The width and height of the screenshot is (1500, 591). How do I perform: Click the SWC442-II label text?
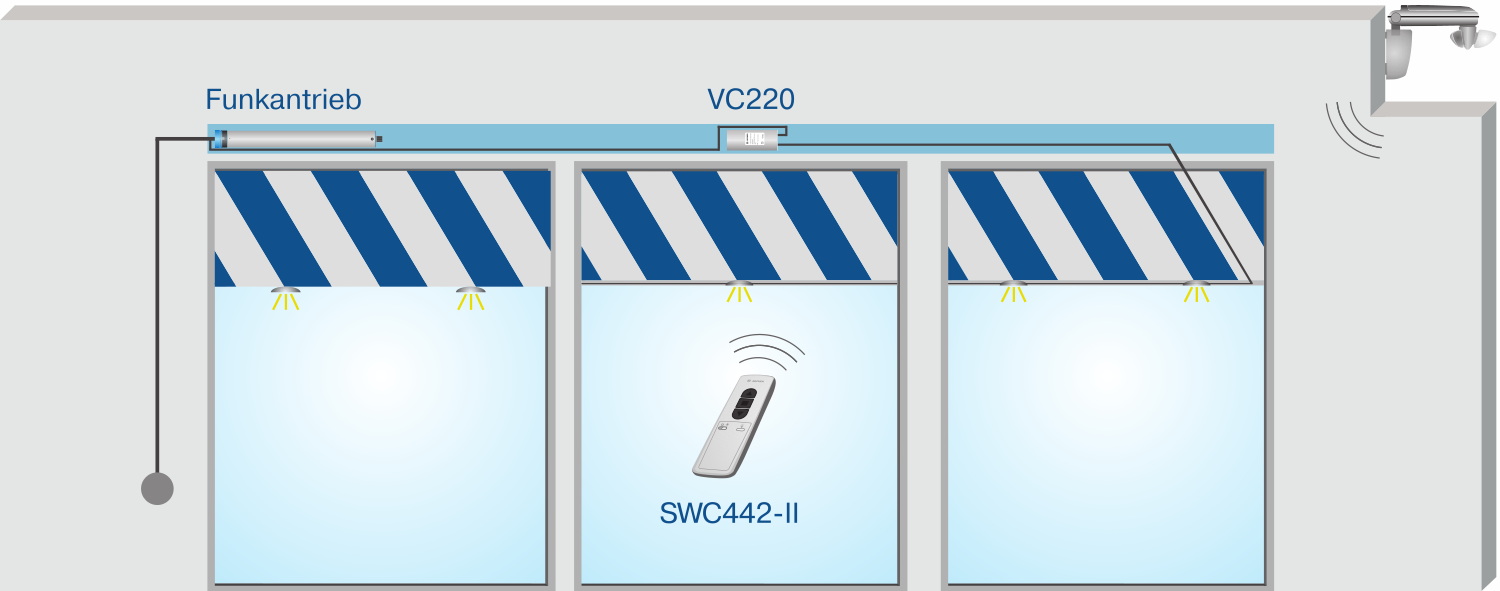[729, 514]
